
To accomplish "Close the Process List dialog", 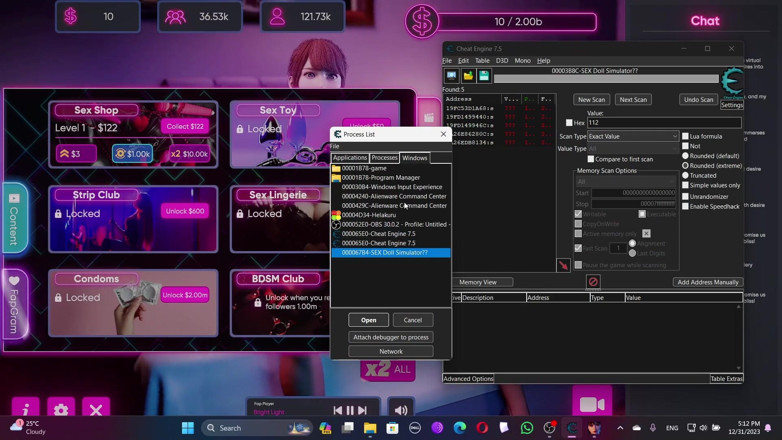I will pyautogui.click(x=443, y=134).
